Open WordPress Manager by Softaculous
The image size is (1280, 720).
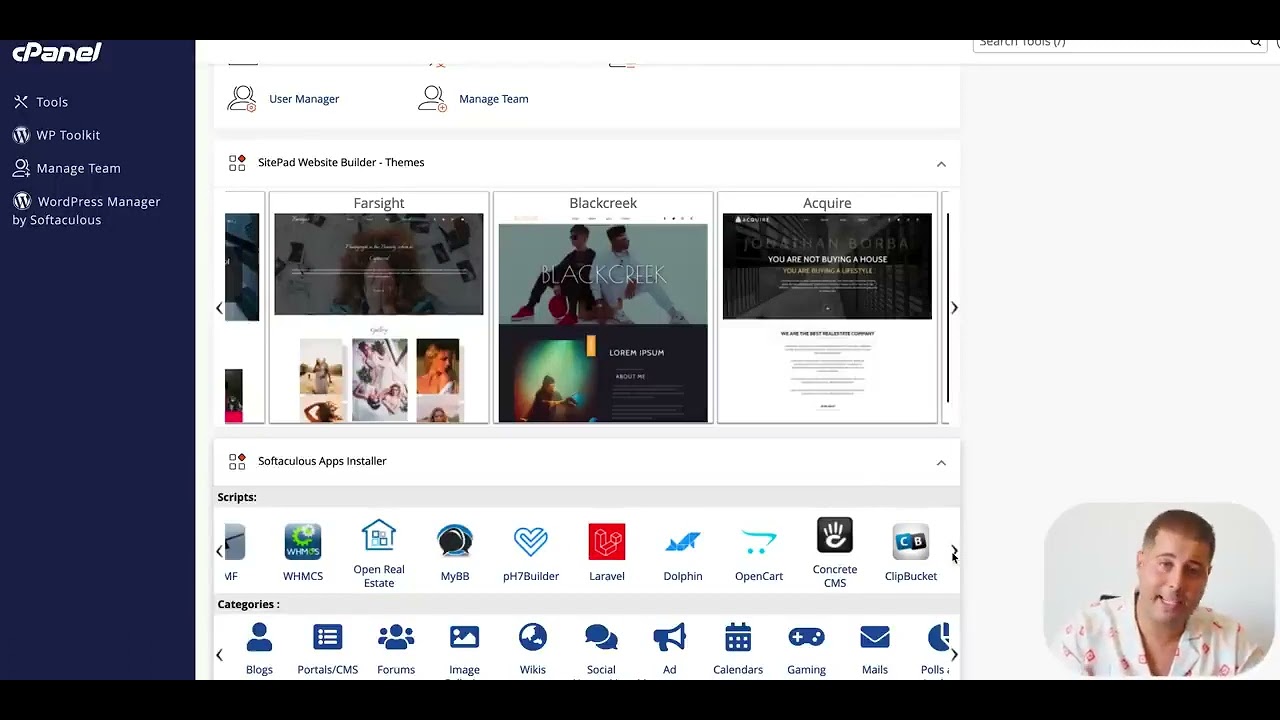86,210
